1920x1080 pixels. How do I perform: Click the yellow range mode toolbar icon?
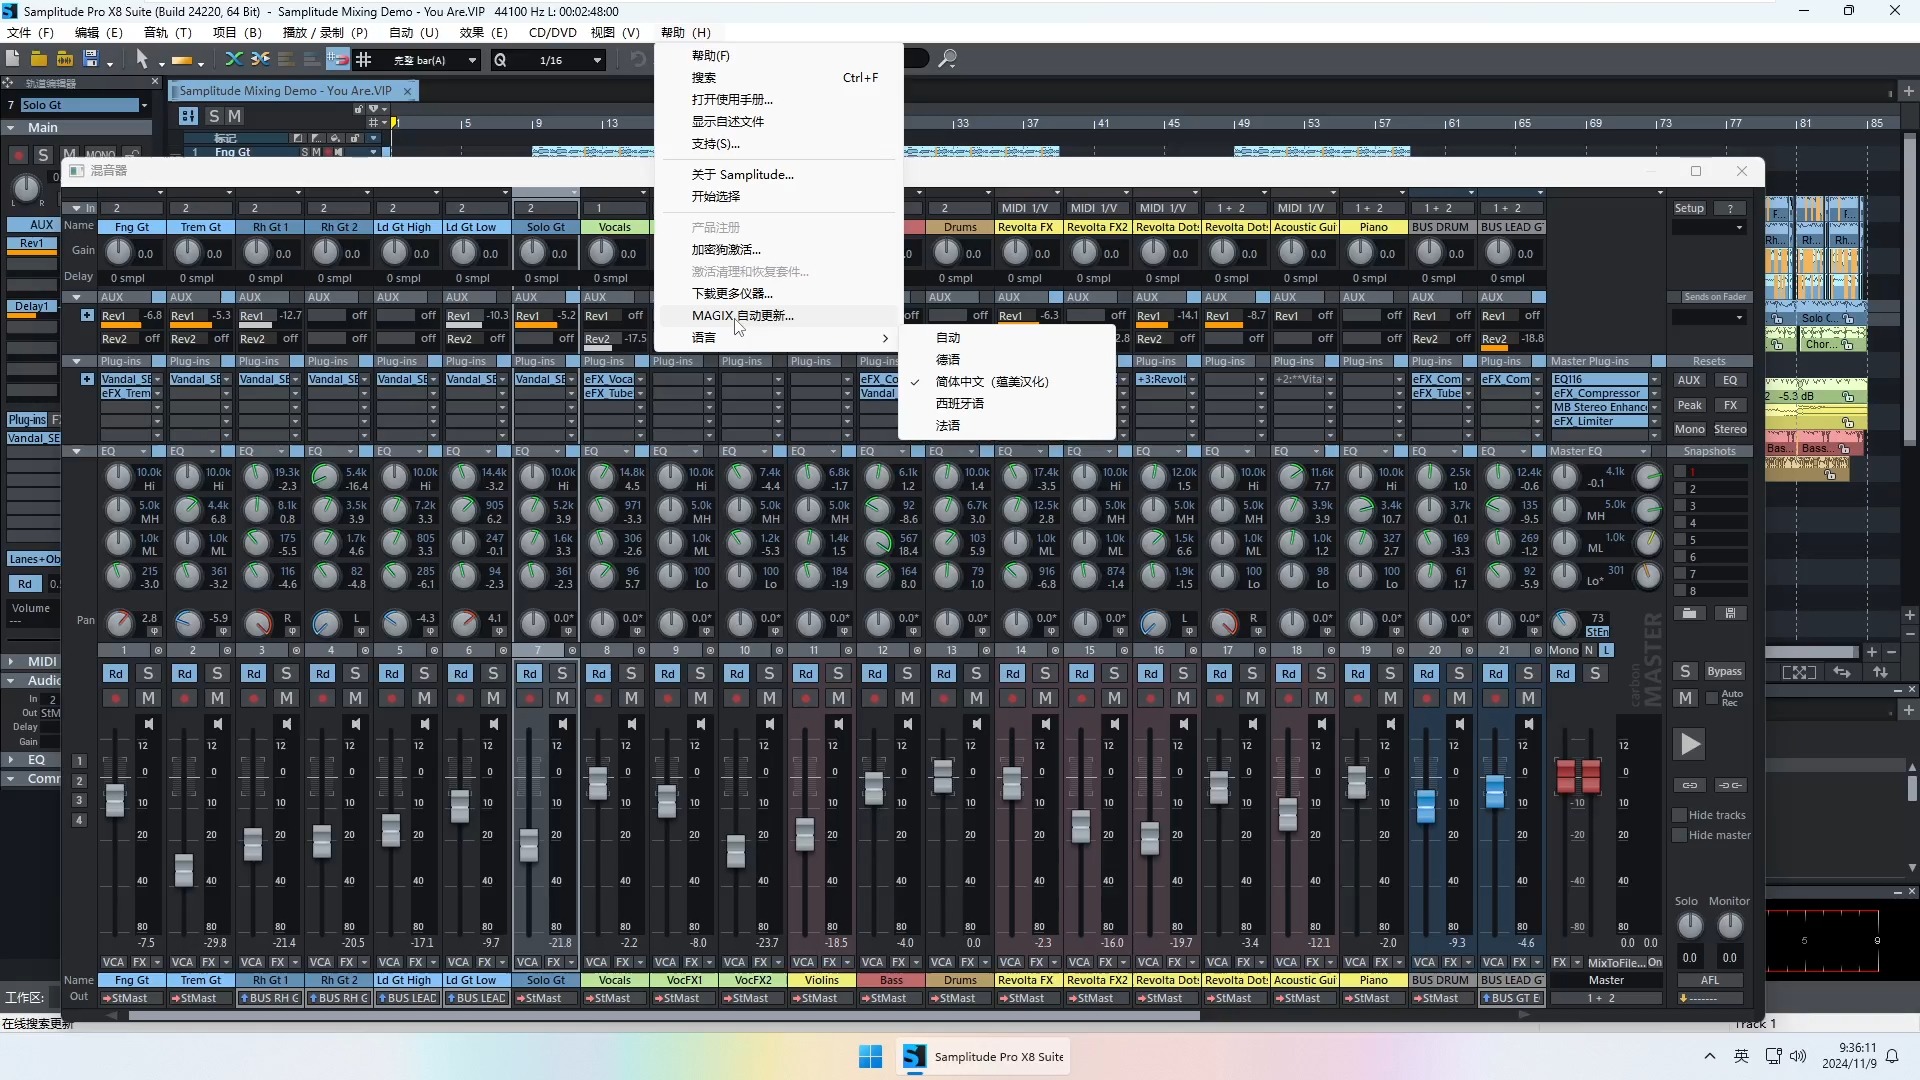tap(182, 60)
